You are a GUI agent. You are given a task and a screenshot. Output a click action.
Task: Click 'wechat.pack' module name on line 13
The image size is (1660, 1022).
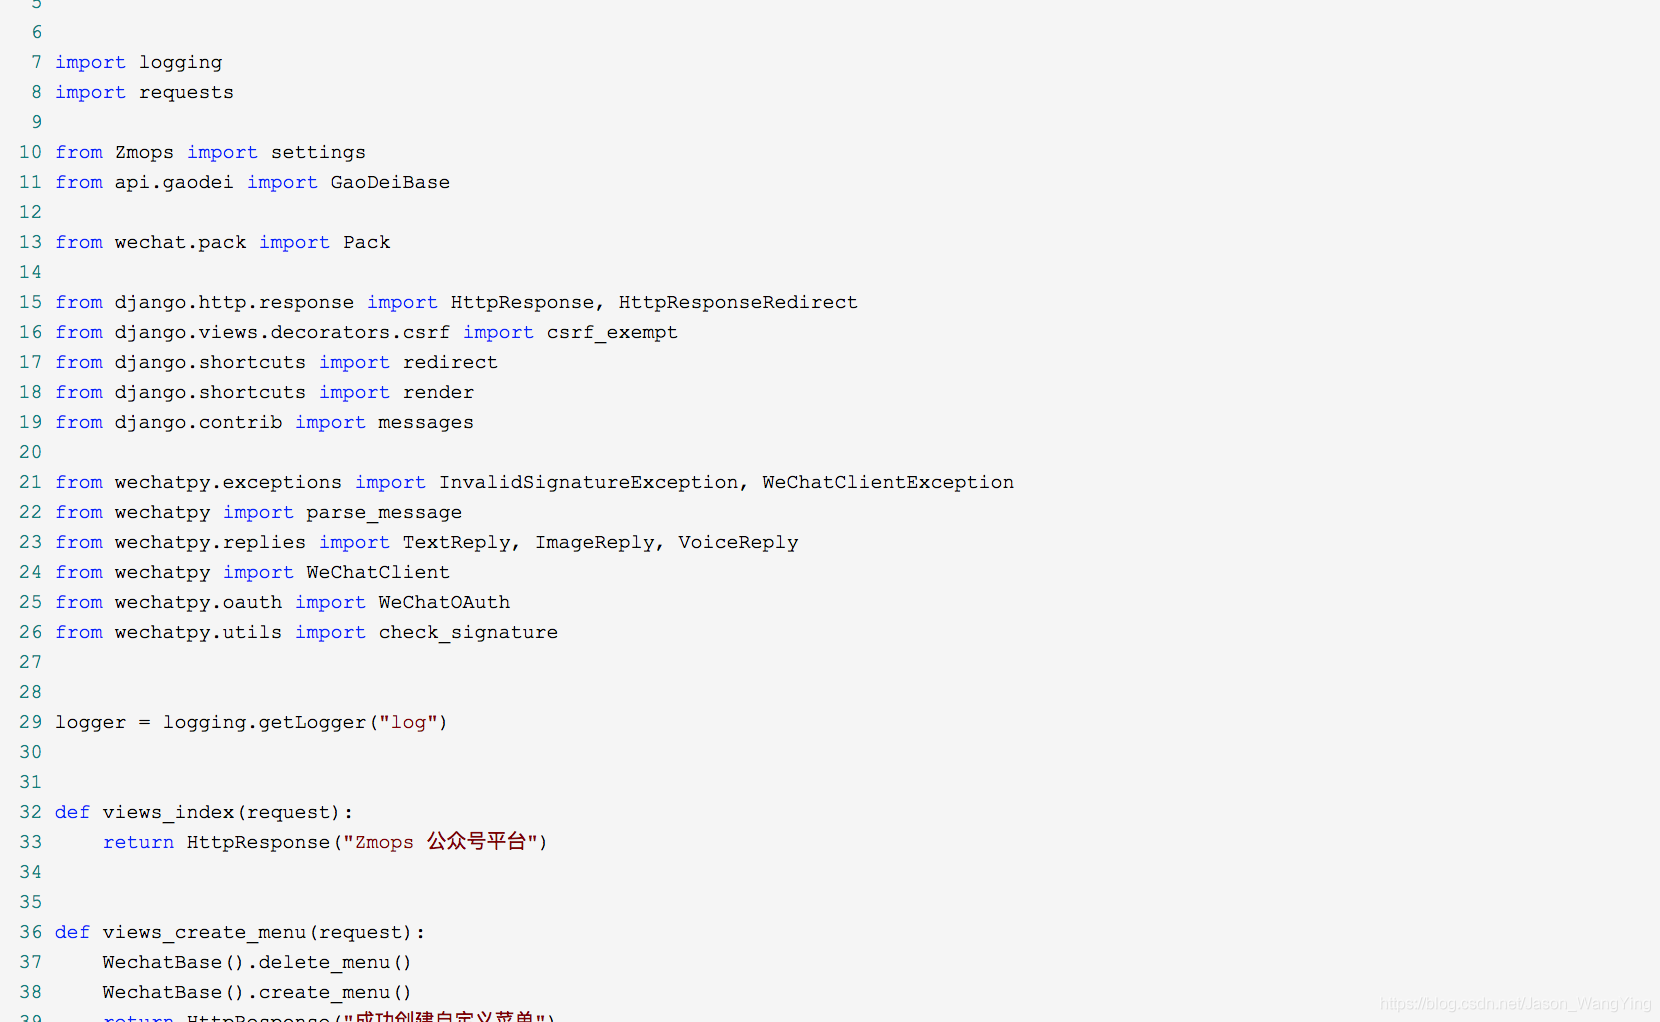click(180, 242)
